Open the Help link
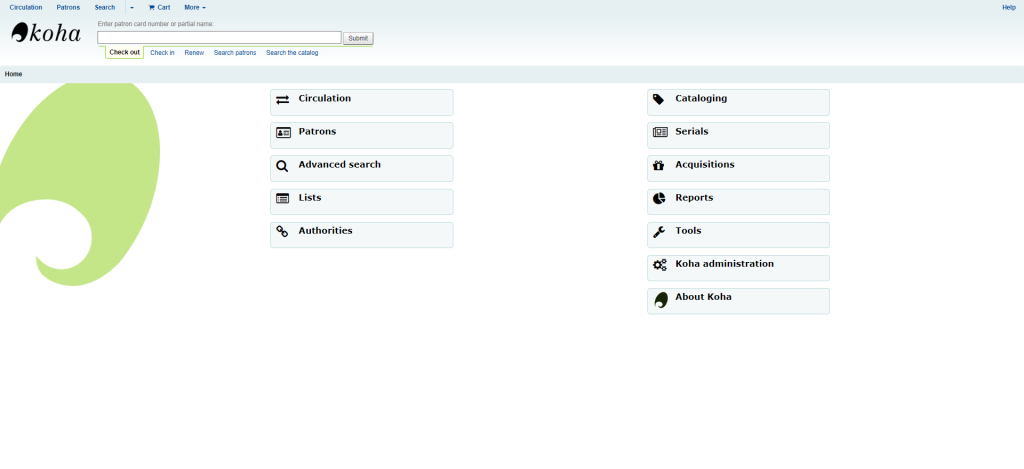This screenshot has height=469, width=1024. 1008,7
